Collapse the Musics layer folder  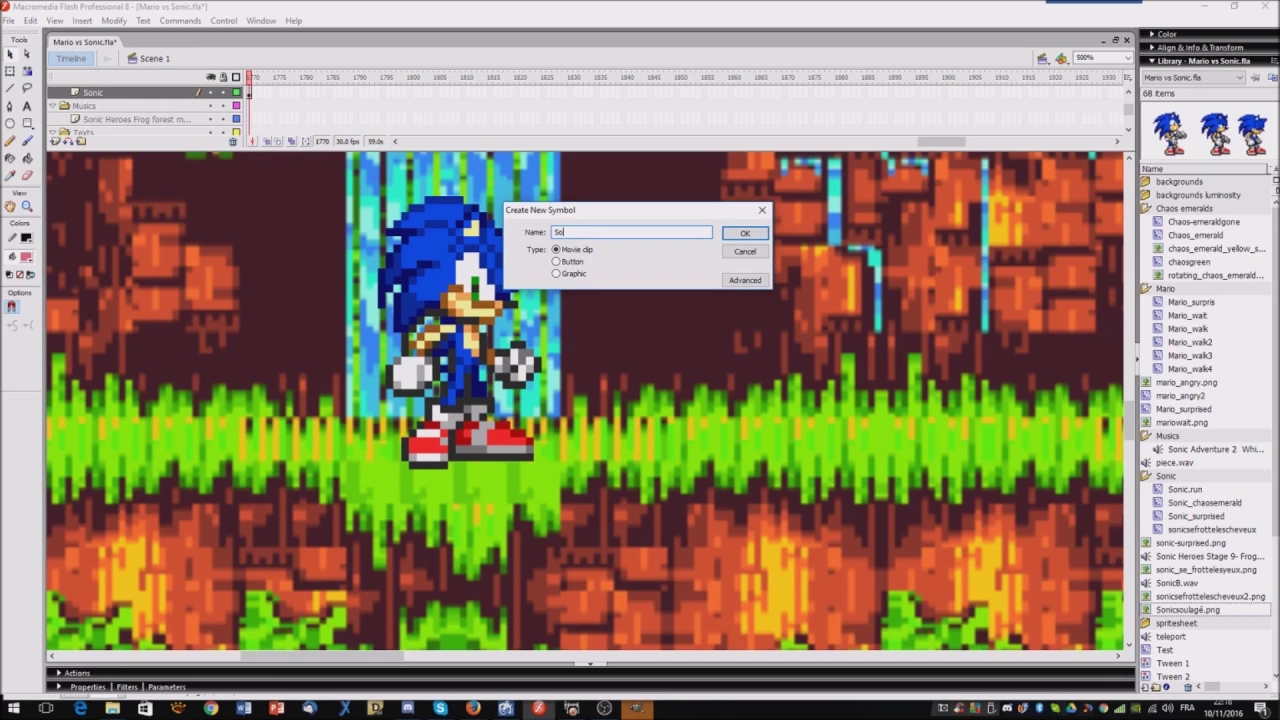pyautogui.click(x=52, y=106)
